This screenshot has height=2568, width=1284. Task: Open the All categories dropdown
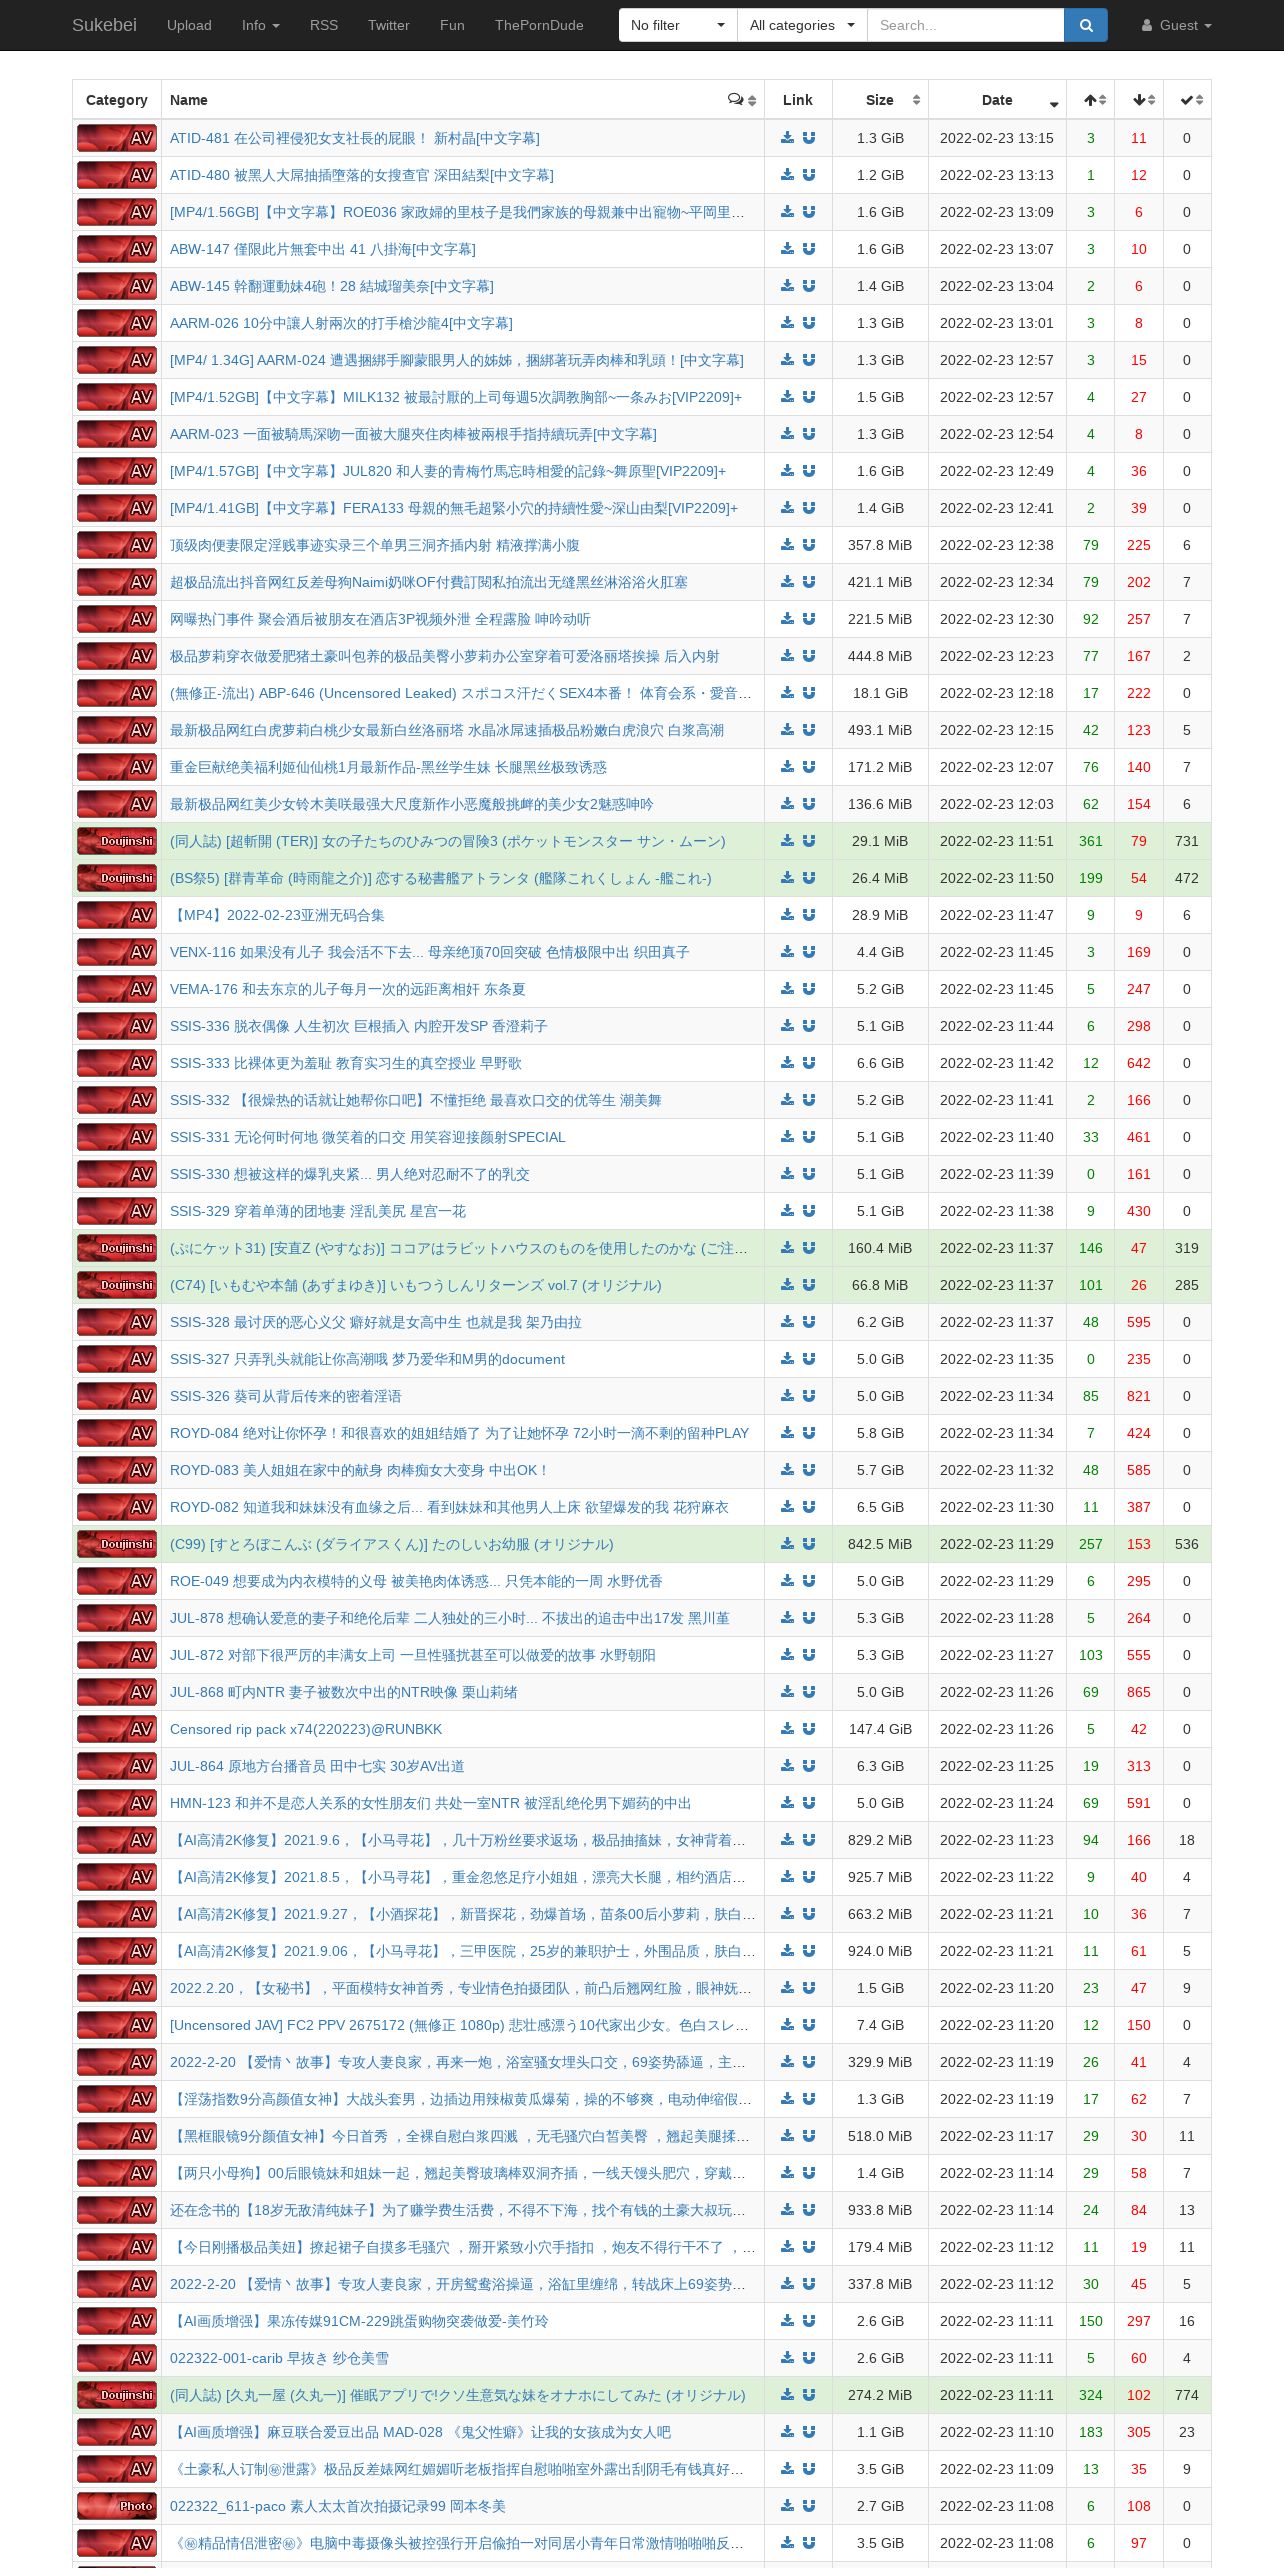pos(802,25)
